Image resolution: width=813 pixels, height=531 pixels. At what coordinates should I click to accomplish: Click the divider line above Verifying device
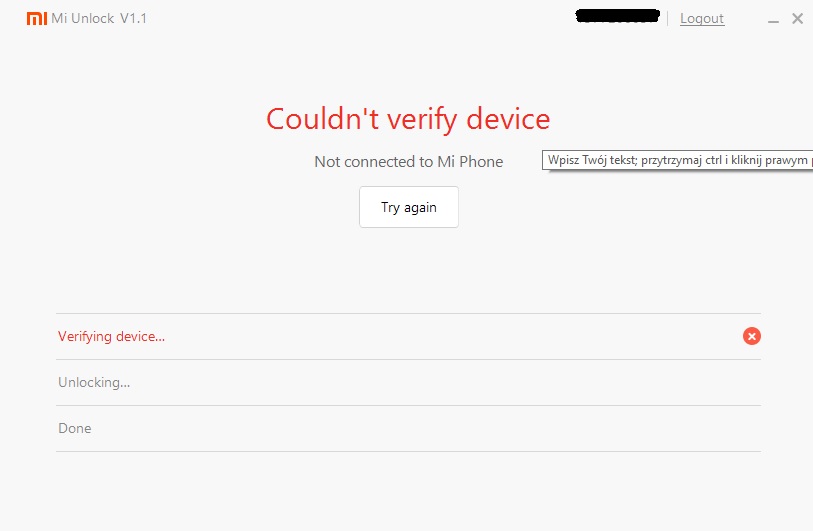[x=408, y=313]
